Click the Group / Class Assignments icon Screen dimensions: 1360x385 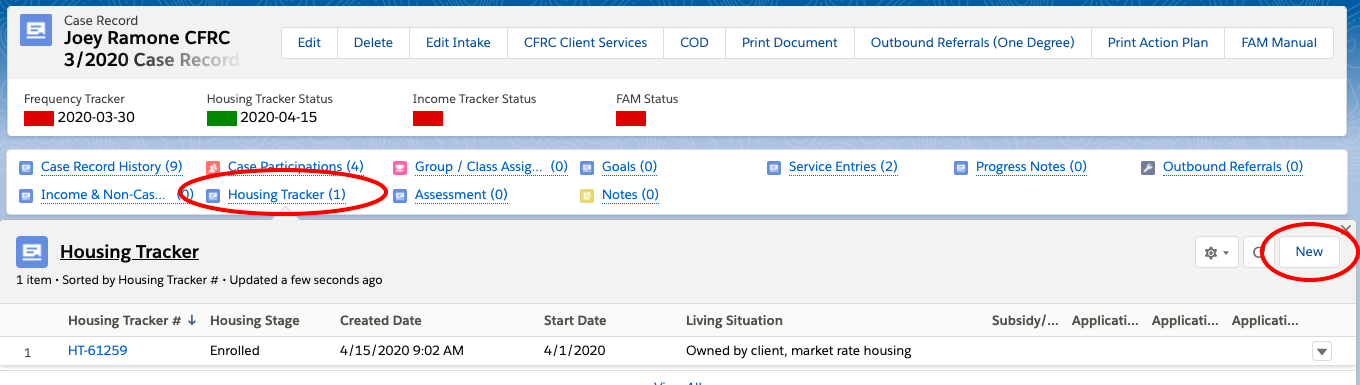pyautogui.click(x=400, y=168)
